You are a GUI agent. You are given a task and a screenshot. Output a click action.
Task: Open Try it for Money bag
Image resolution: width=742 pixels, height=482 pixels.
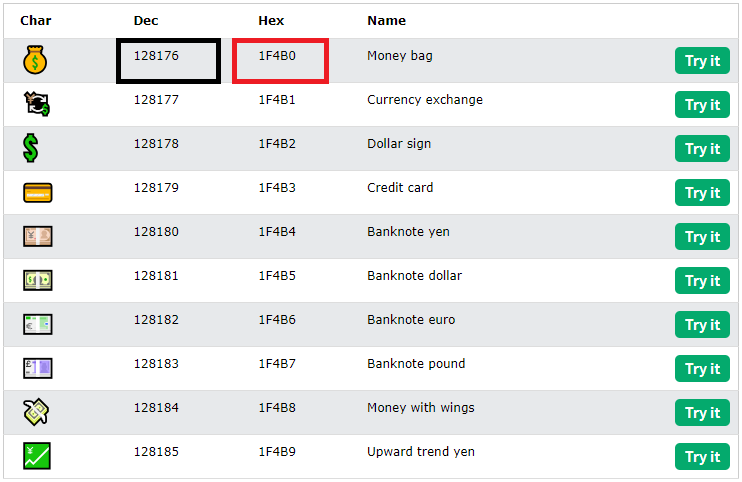point(702,61)
